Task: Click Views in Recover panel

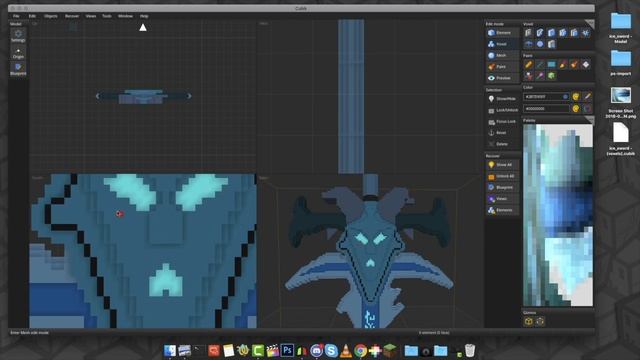Action: tap(502, 199)
